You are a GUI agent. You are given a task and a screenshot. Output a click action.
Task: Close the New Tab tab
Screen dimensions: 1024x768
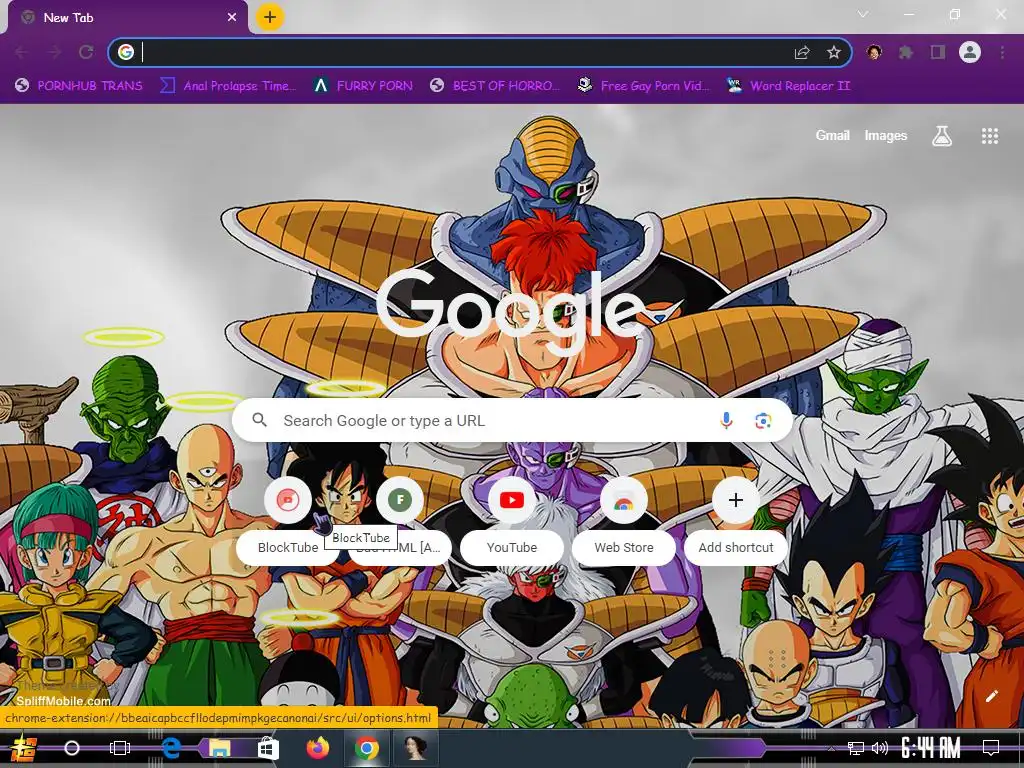pyautogui.click(x=232, y=18)
